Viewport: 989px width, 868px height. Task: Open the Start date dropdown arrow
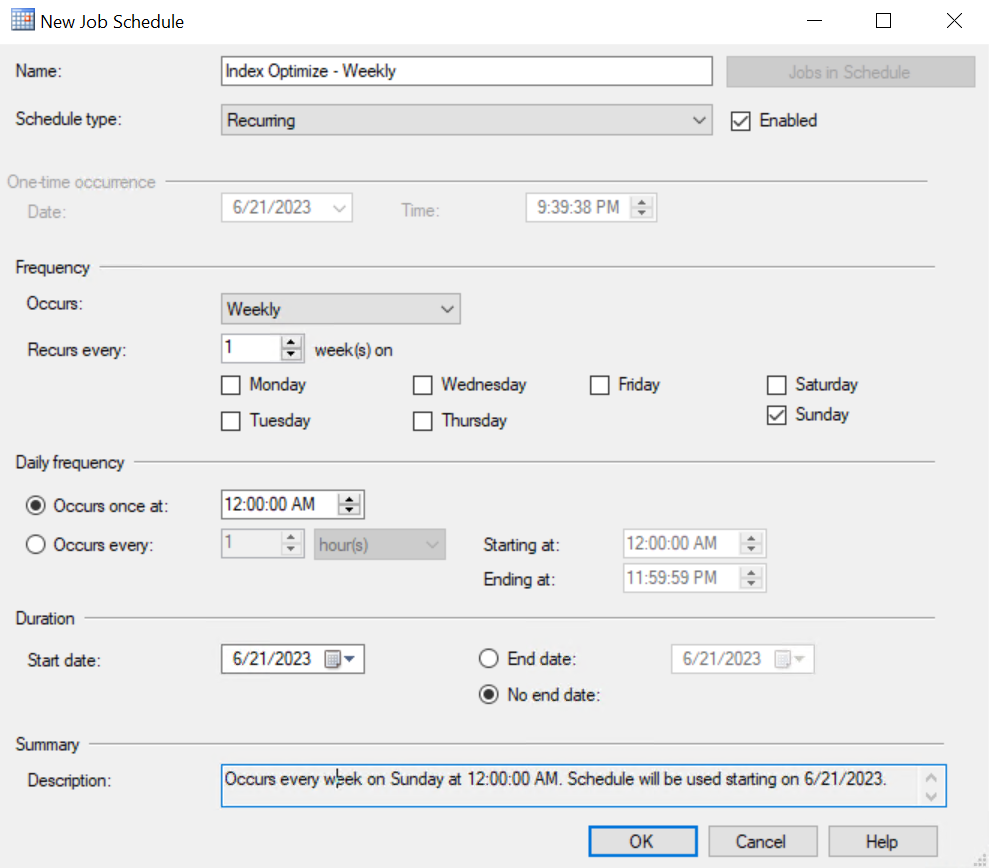click(351, 659)
